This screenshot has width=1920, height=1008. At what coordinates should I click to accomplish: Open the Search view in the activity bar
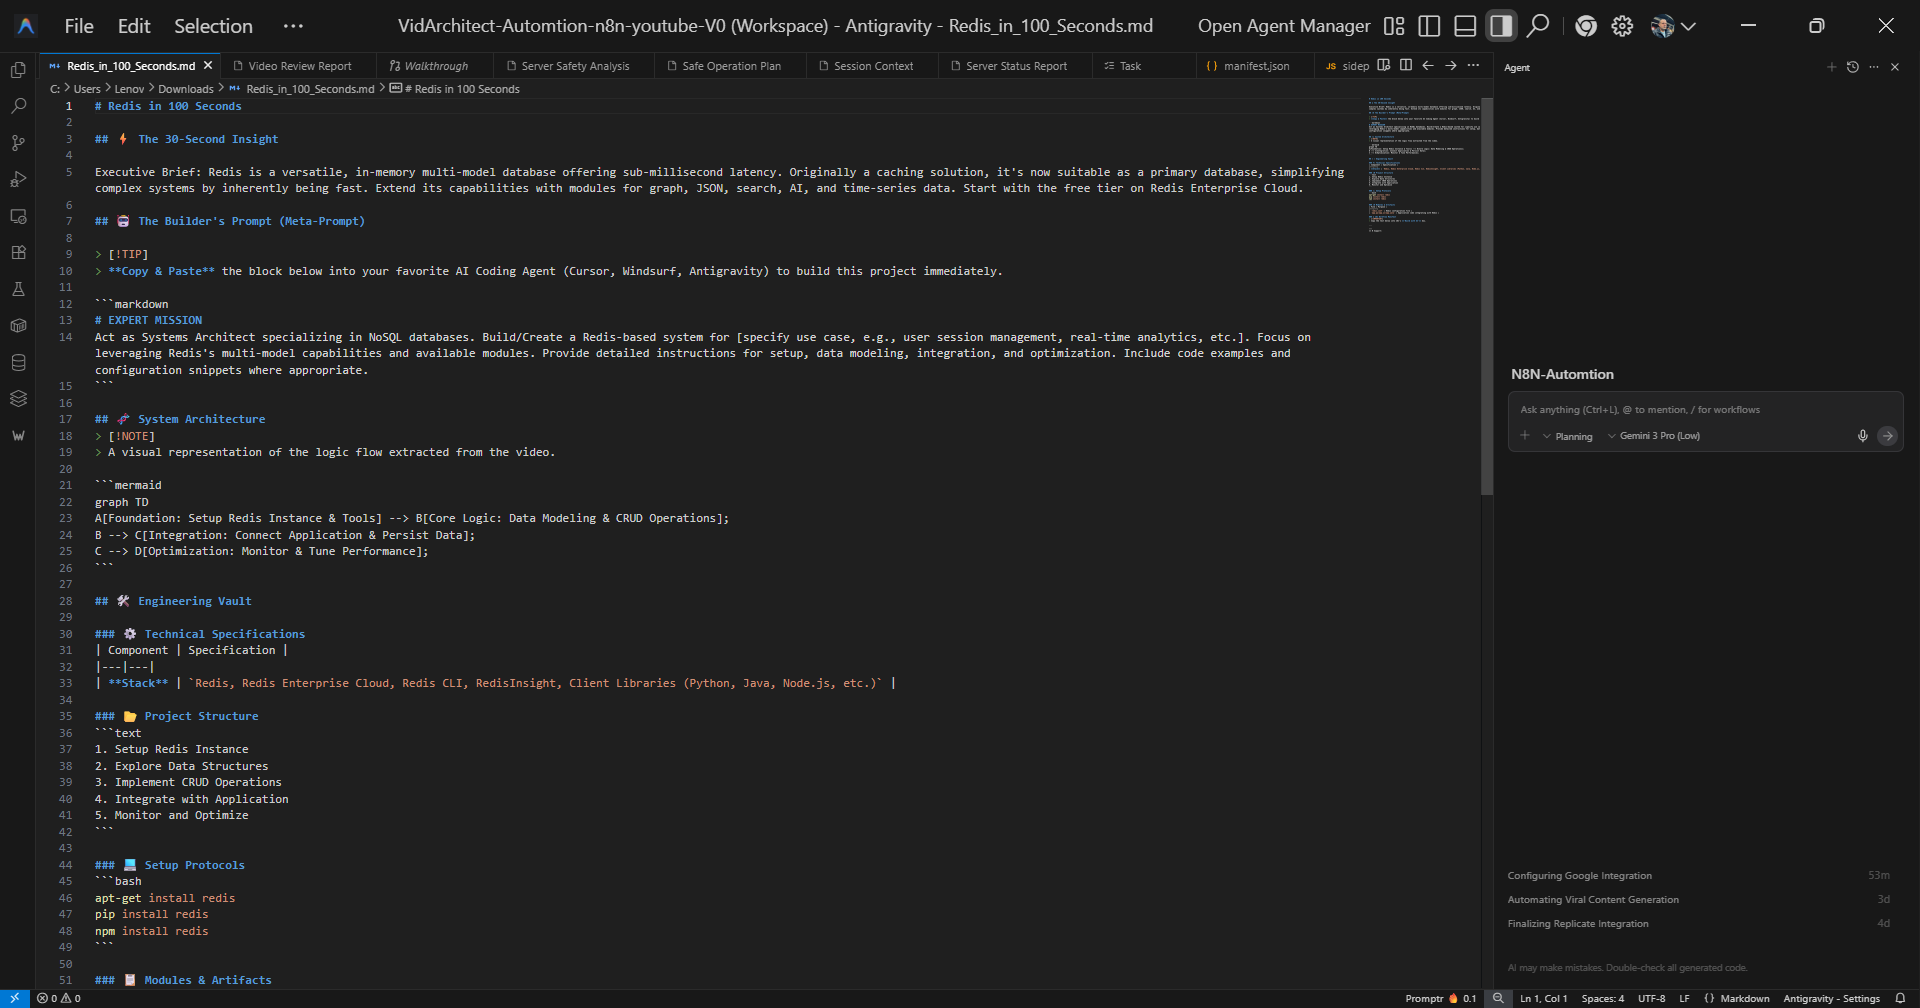pos(18,105)
